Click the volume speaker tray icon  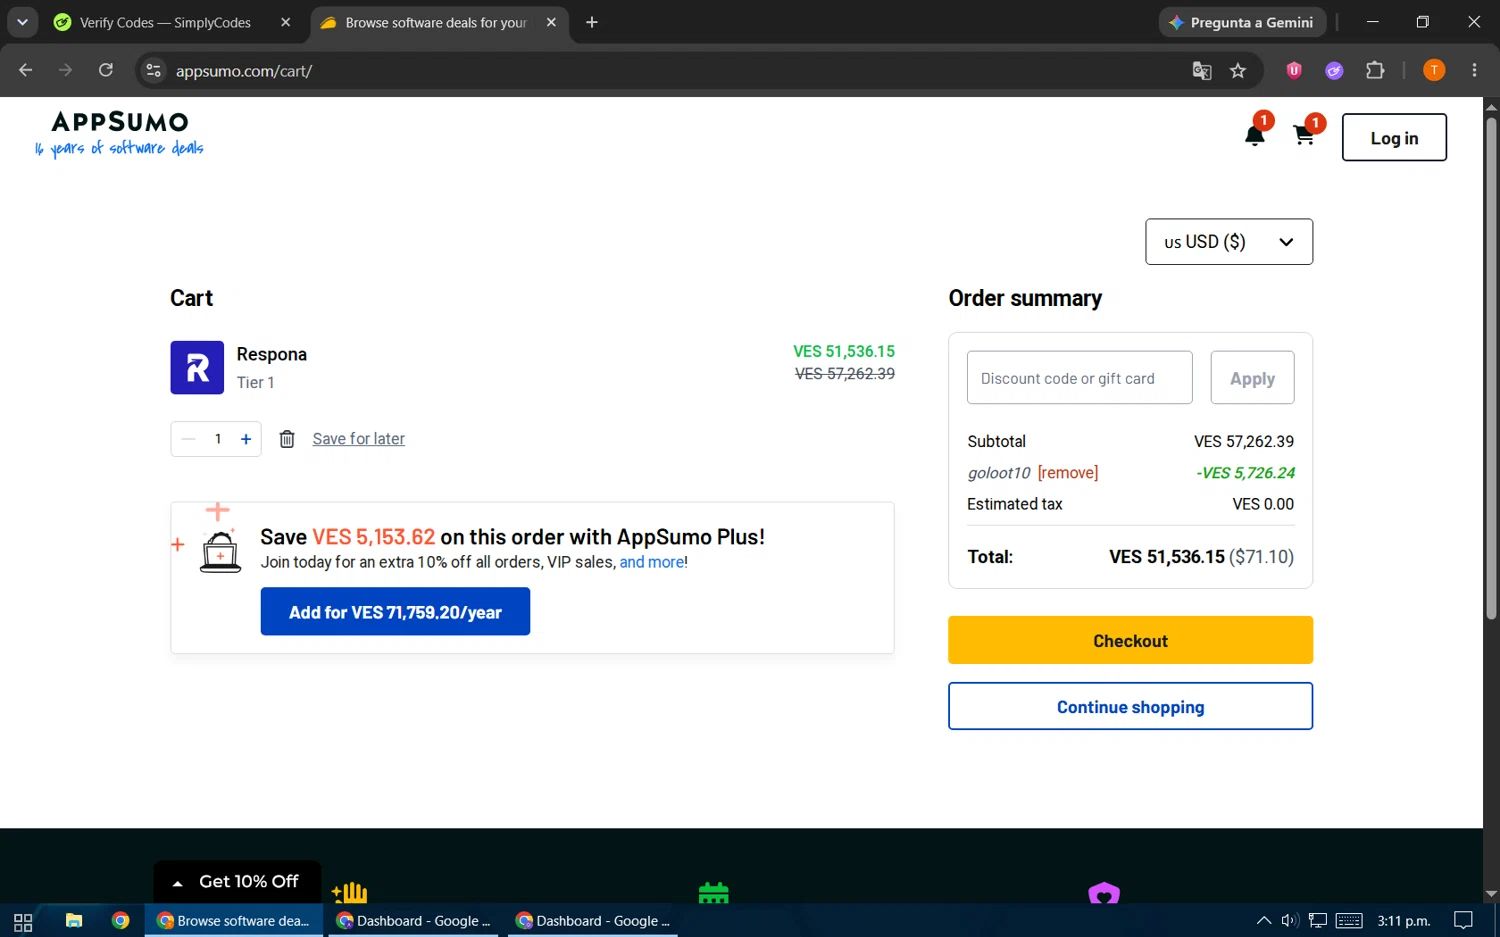point(1290,921)
